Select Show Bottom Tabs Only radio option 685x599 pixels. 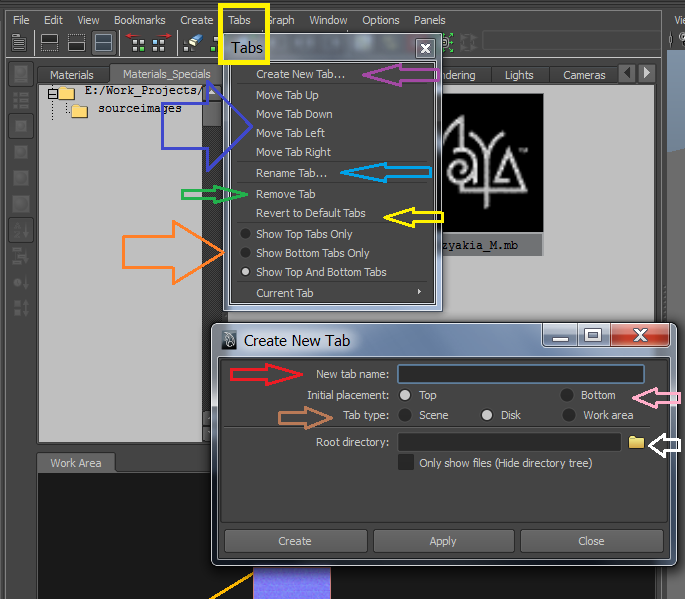click(x=246, y=253)
